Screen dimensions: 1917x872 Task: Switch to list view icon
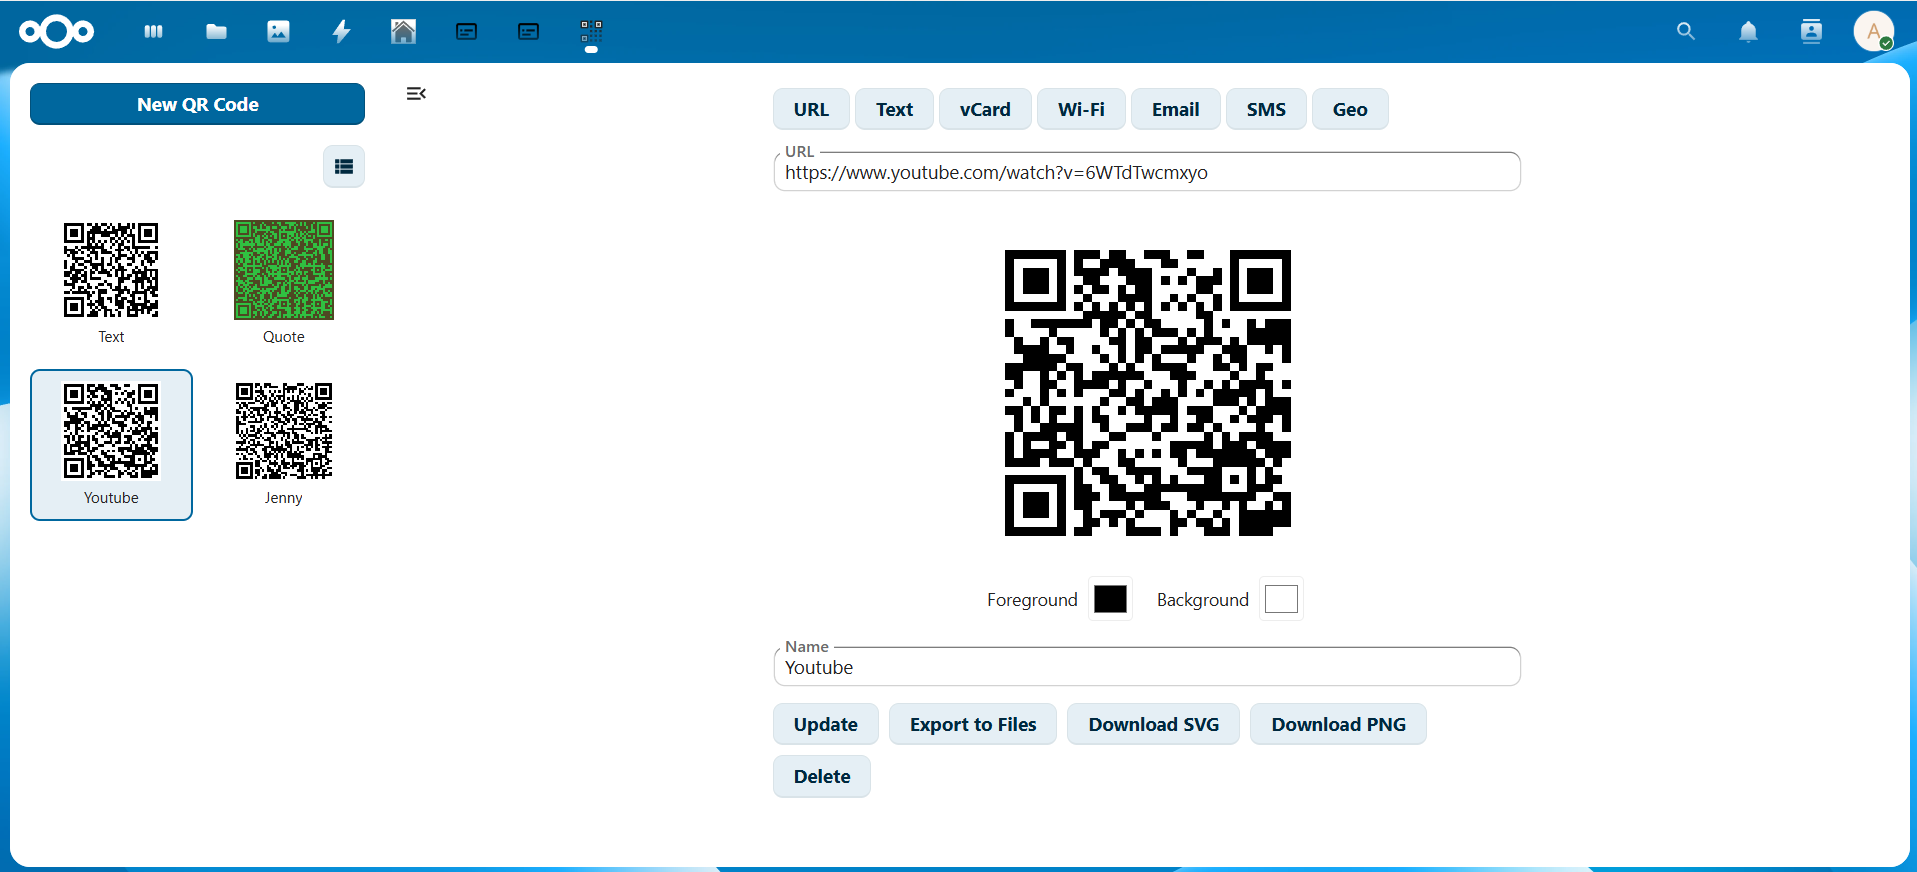tap(344, 166)
